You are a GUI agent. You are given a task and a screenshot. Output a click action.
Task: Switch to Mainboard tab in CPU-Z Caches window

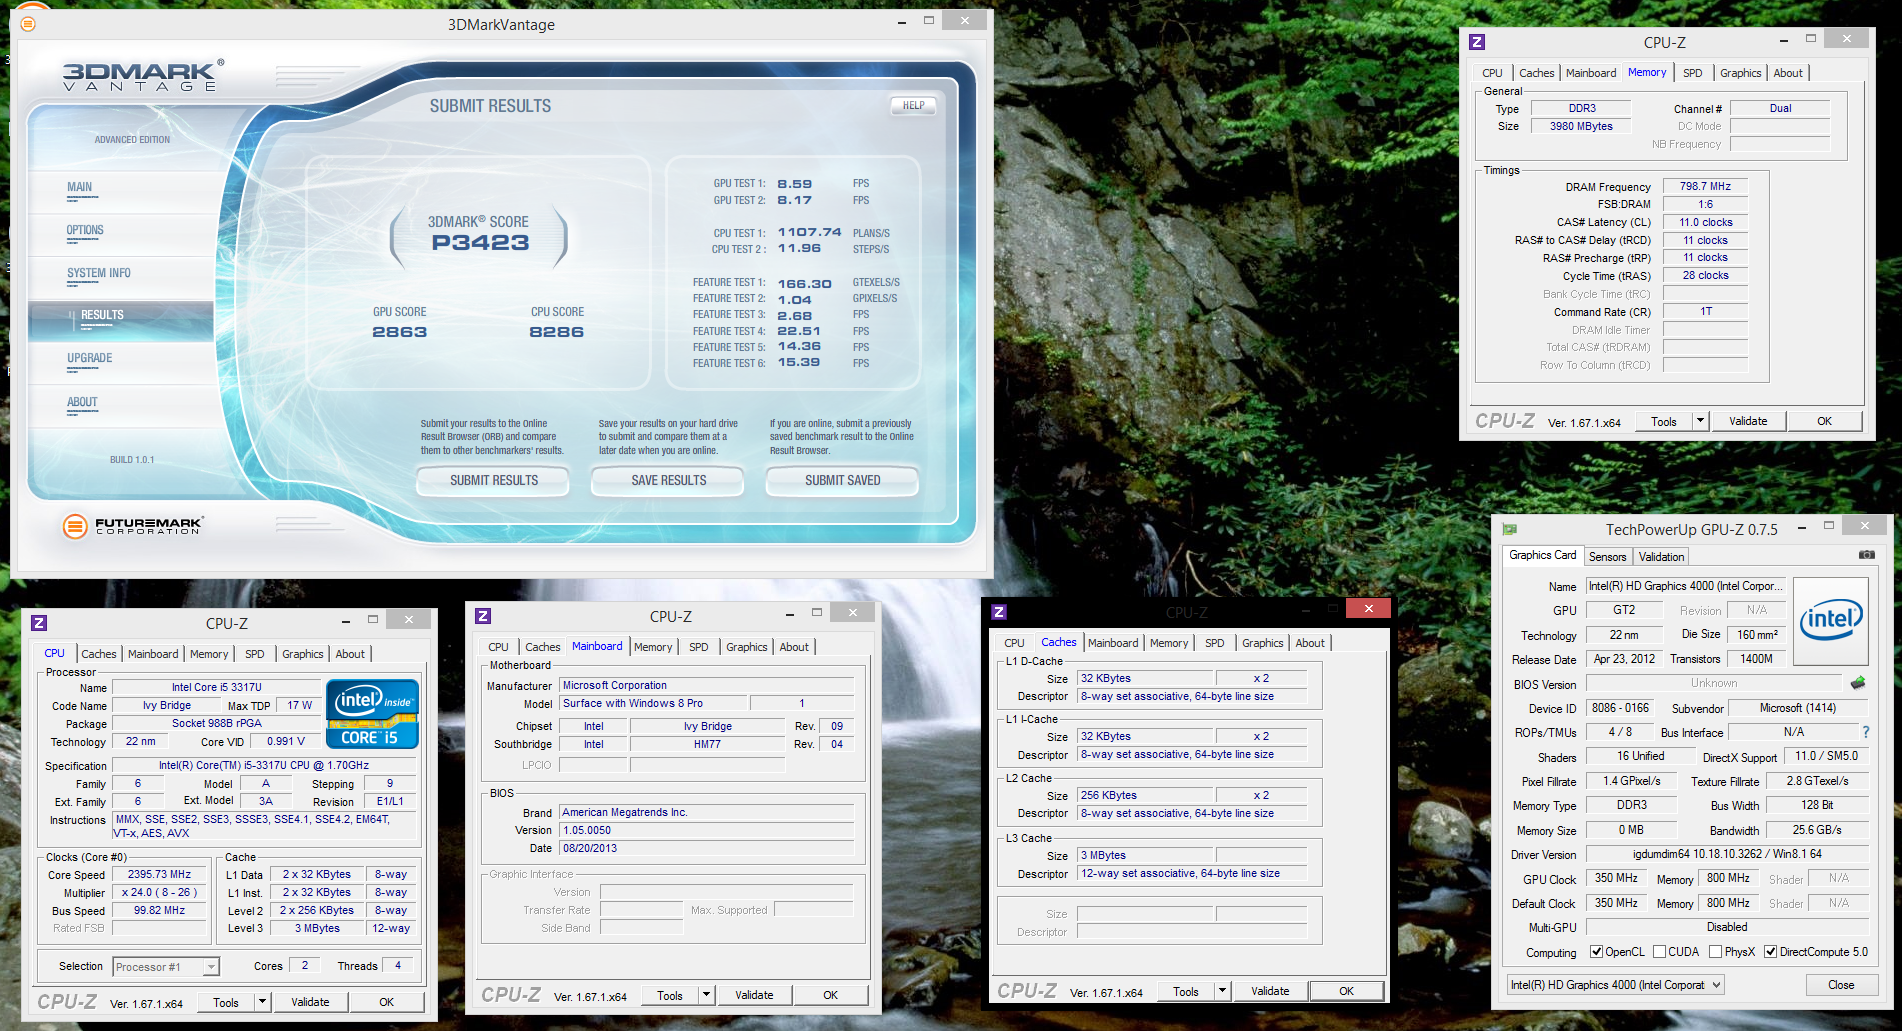pos(1113,643)
